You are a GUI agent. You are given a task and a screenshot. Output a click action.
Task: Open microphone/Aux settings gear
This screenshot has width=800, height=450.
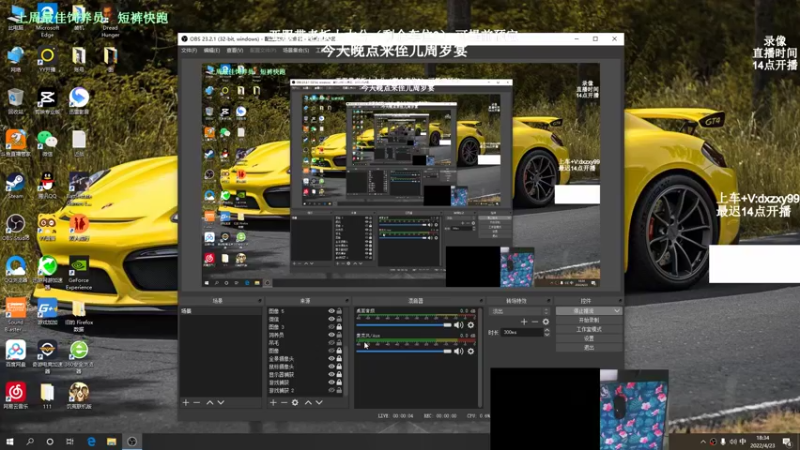click(x=471, y=351)
